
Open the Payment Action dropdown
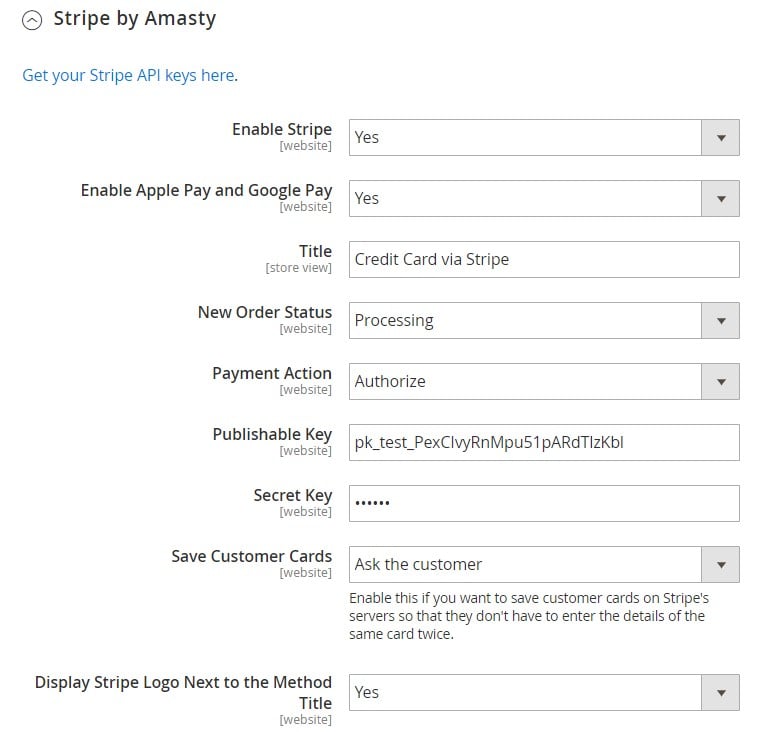(x=544, y=381)
